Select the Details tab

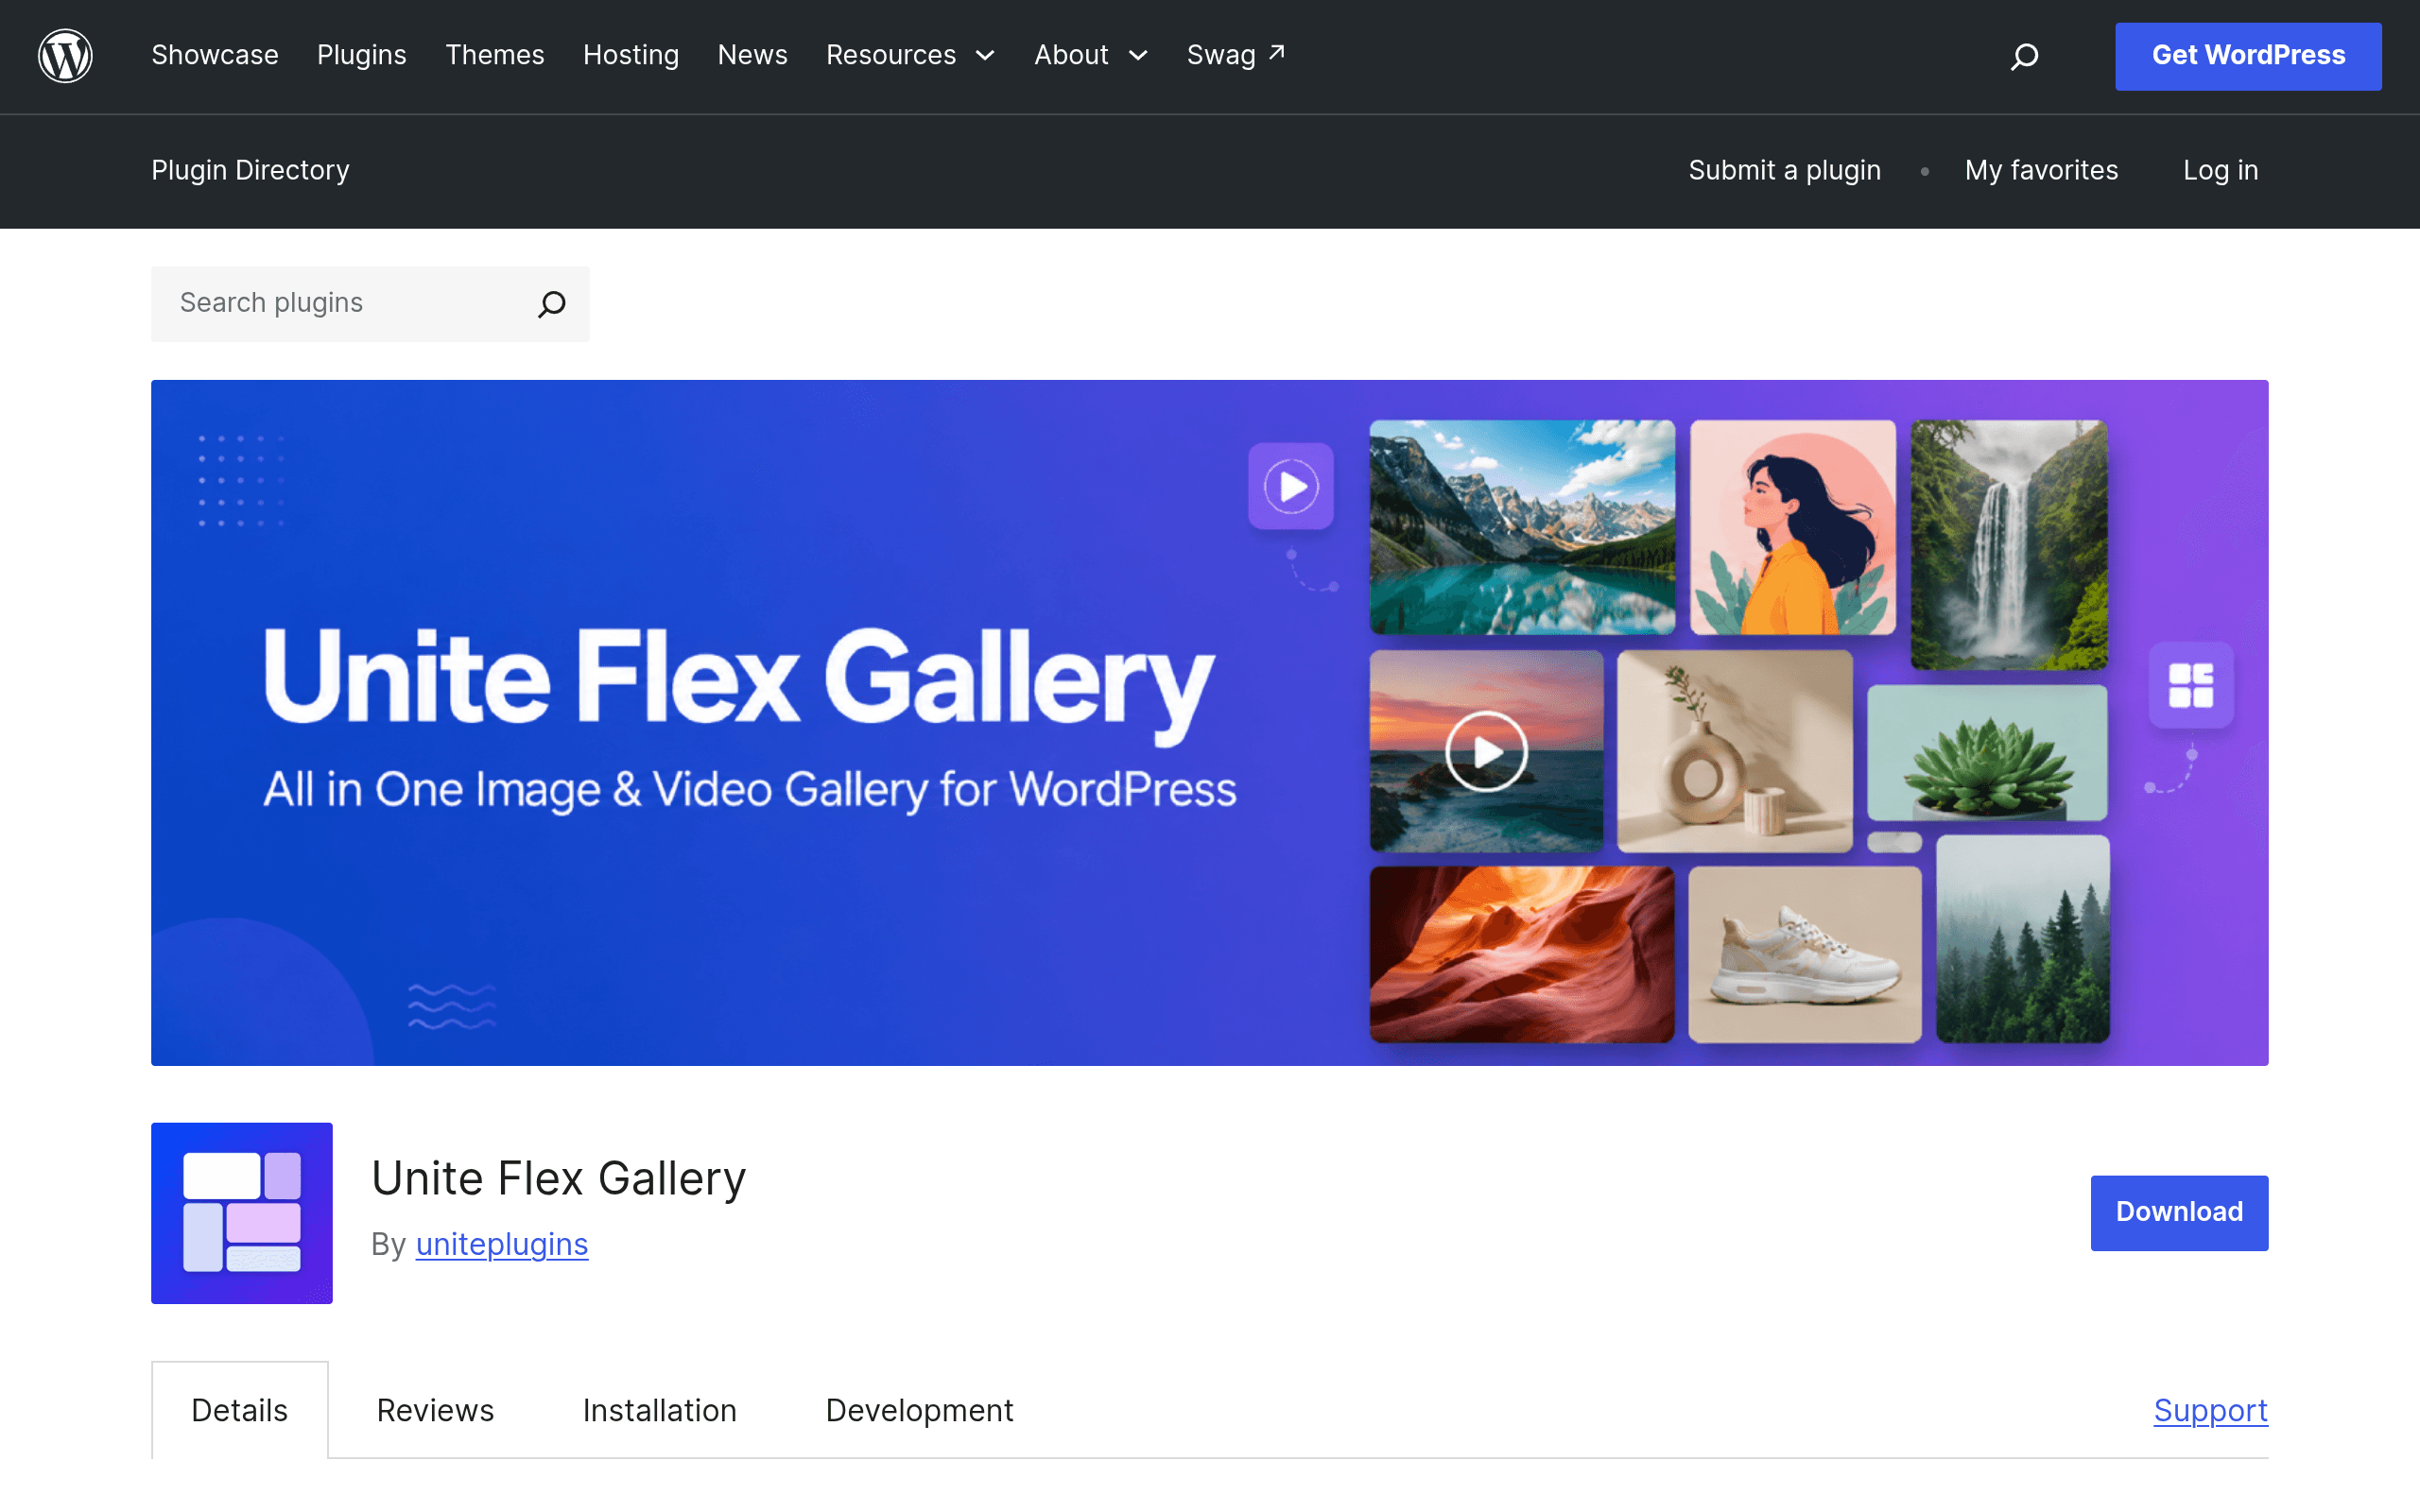(240, 1410)
